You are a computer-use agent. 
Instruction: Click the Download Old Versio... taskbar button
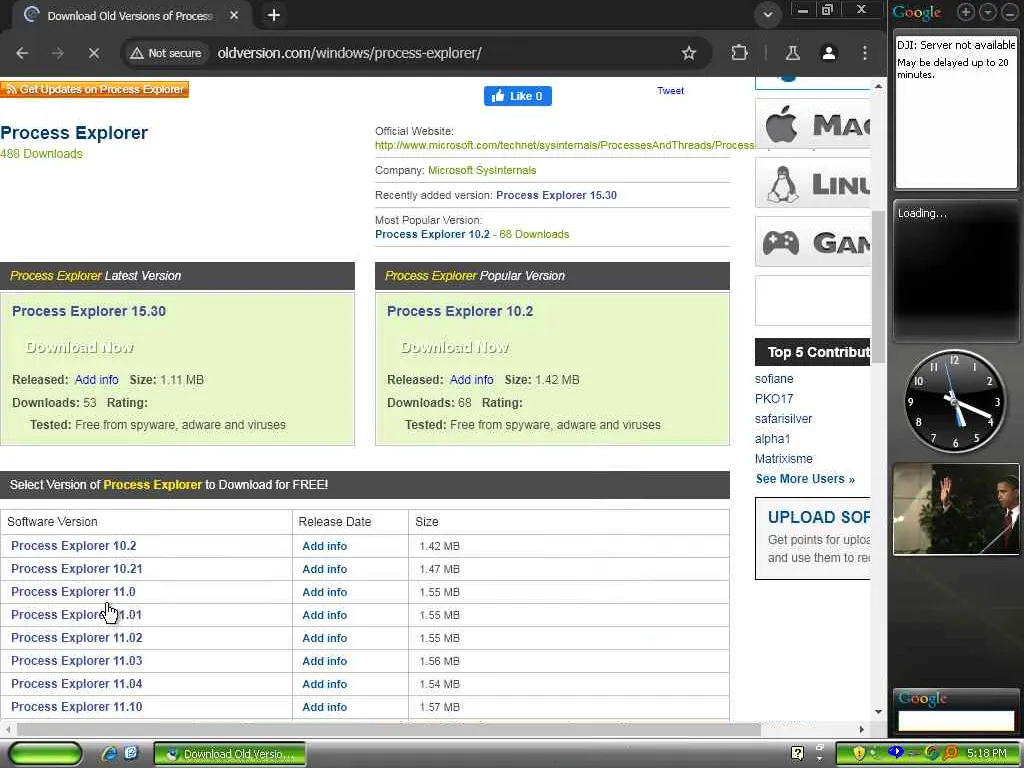pyautogui.click(x=230, y=754)
